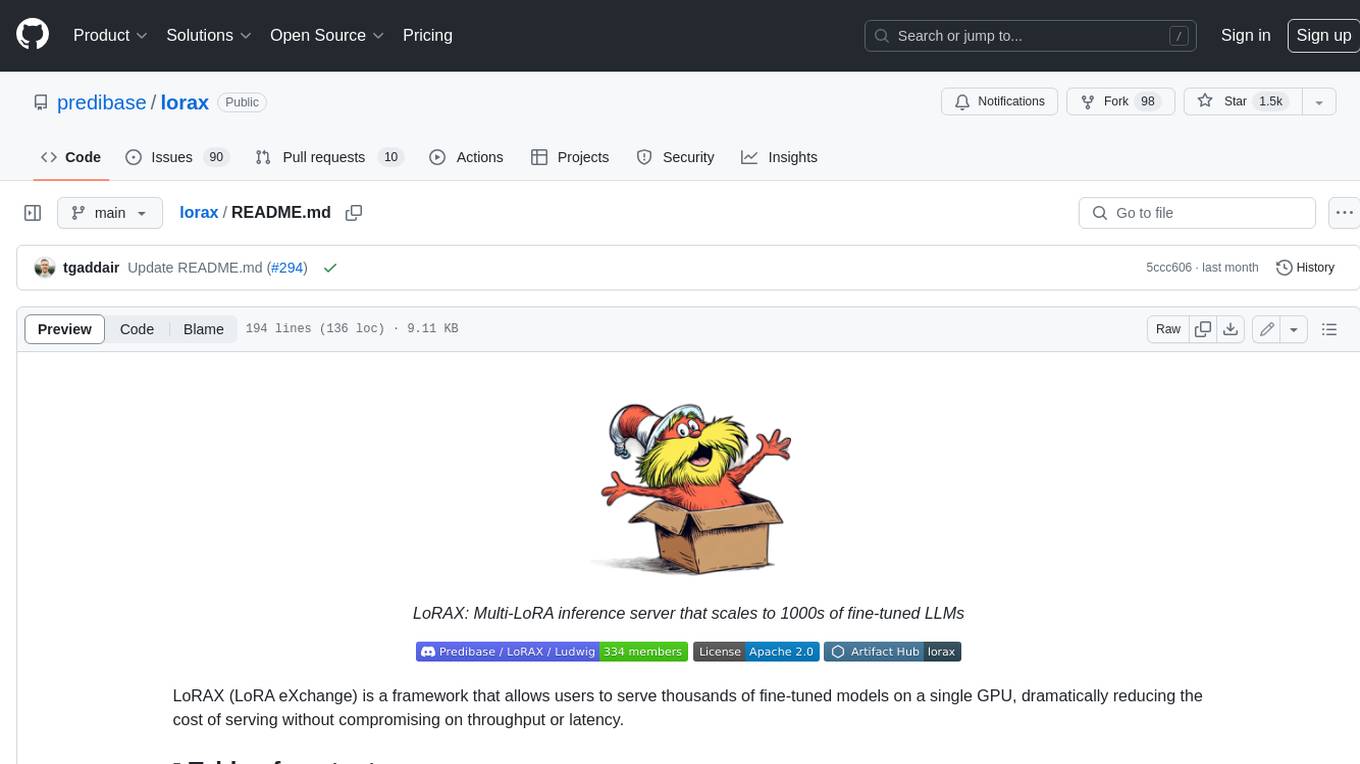Select the Blame view
This screenshot has height=764, width=1360.
203,329
